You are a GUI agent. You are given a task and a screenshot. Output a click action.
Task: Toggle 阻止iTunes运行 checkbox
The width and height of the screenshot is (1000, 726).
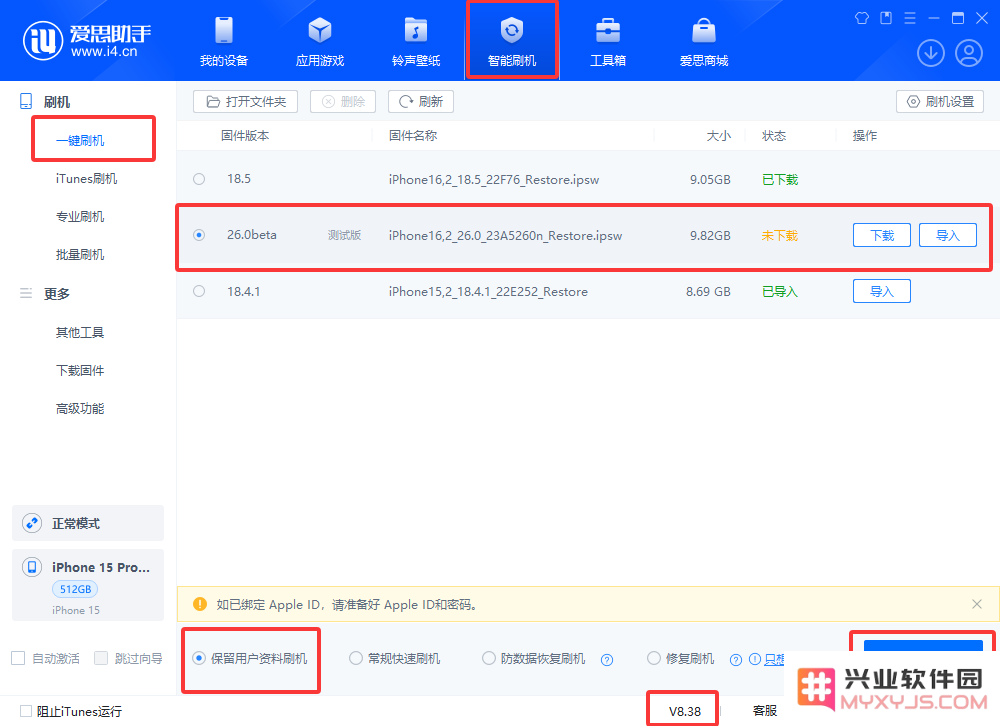[x=26, y=711]
